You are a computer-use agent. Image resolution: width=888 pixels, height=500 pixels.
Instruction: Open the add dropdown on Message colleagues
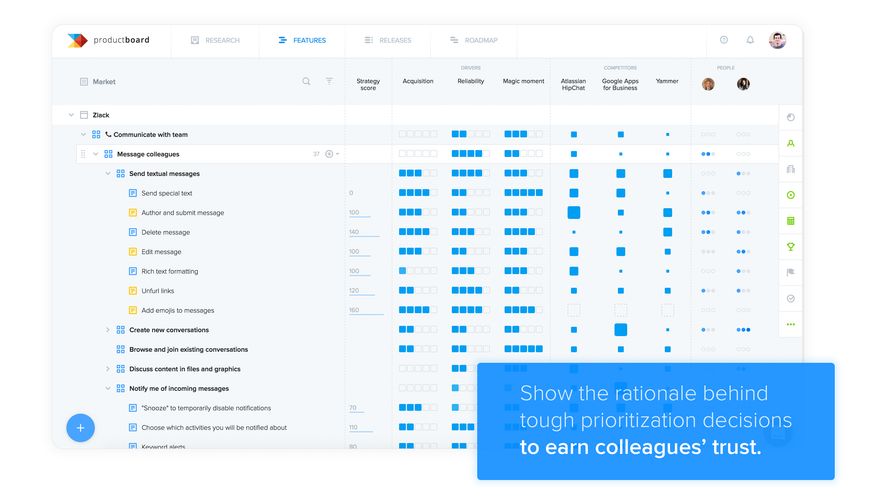[332, 154]
